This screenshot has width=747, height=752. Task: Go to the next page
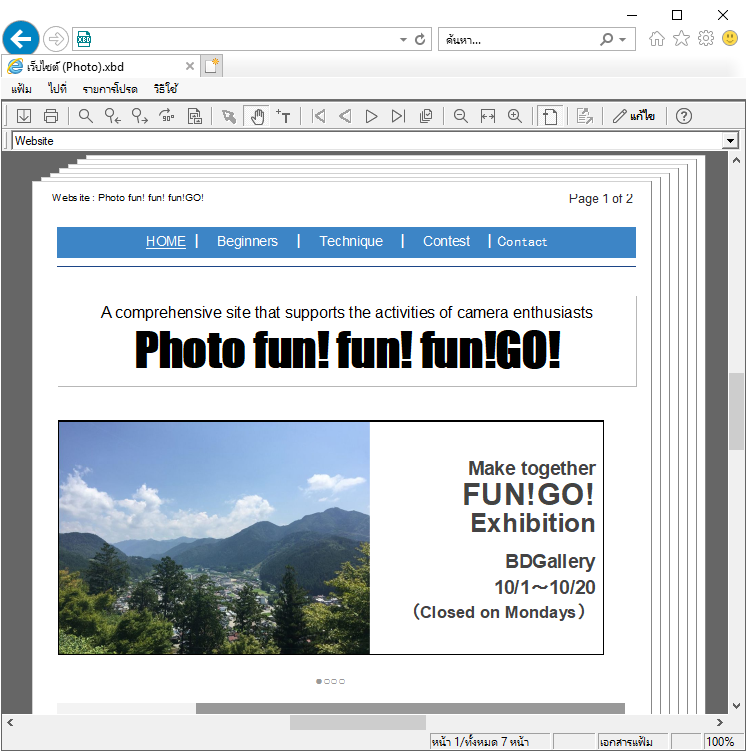pyautogui.click(x=371, y=116)
